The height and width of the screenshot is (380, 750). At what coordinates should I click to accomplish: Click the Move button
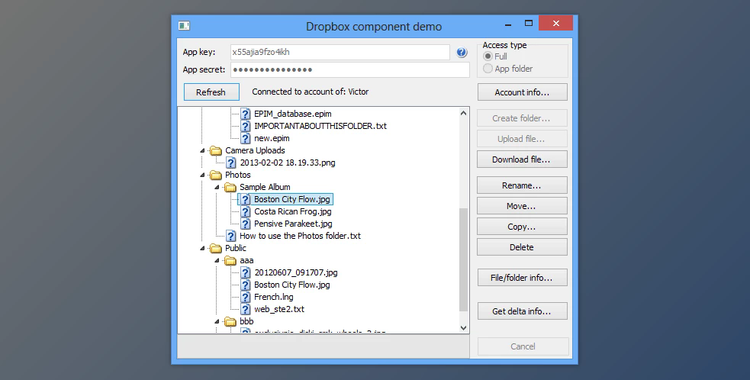click(522, 206)
